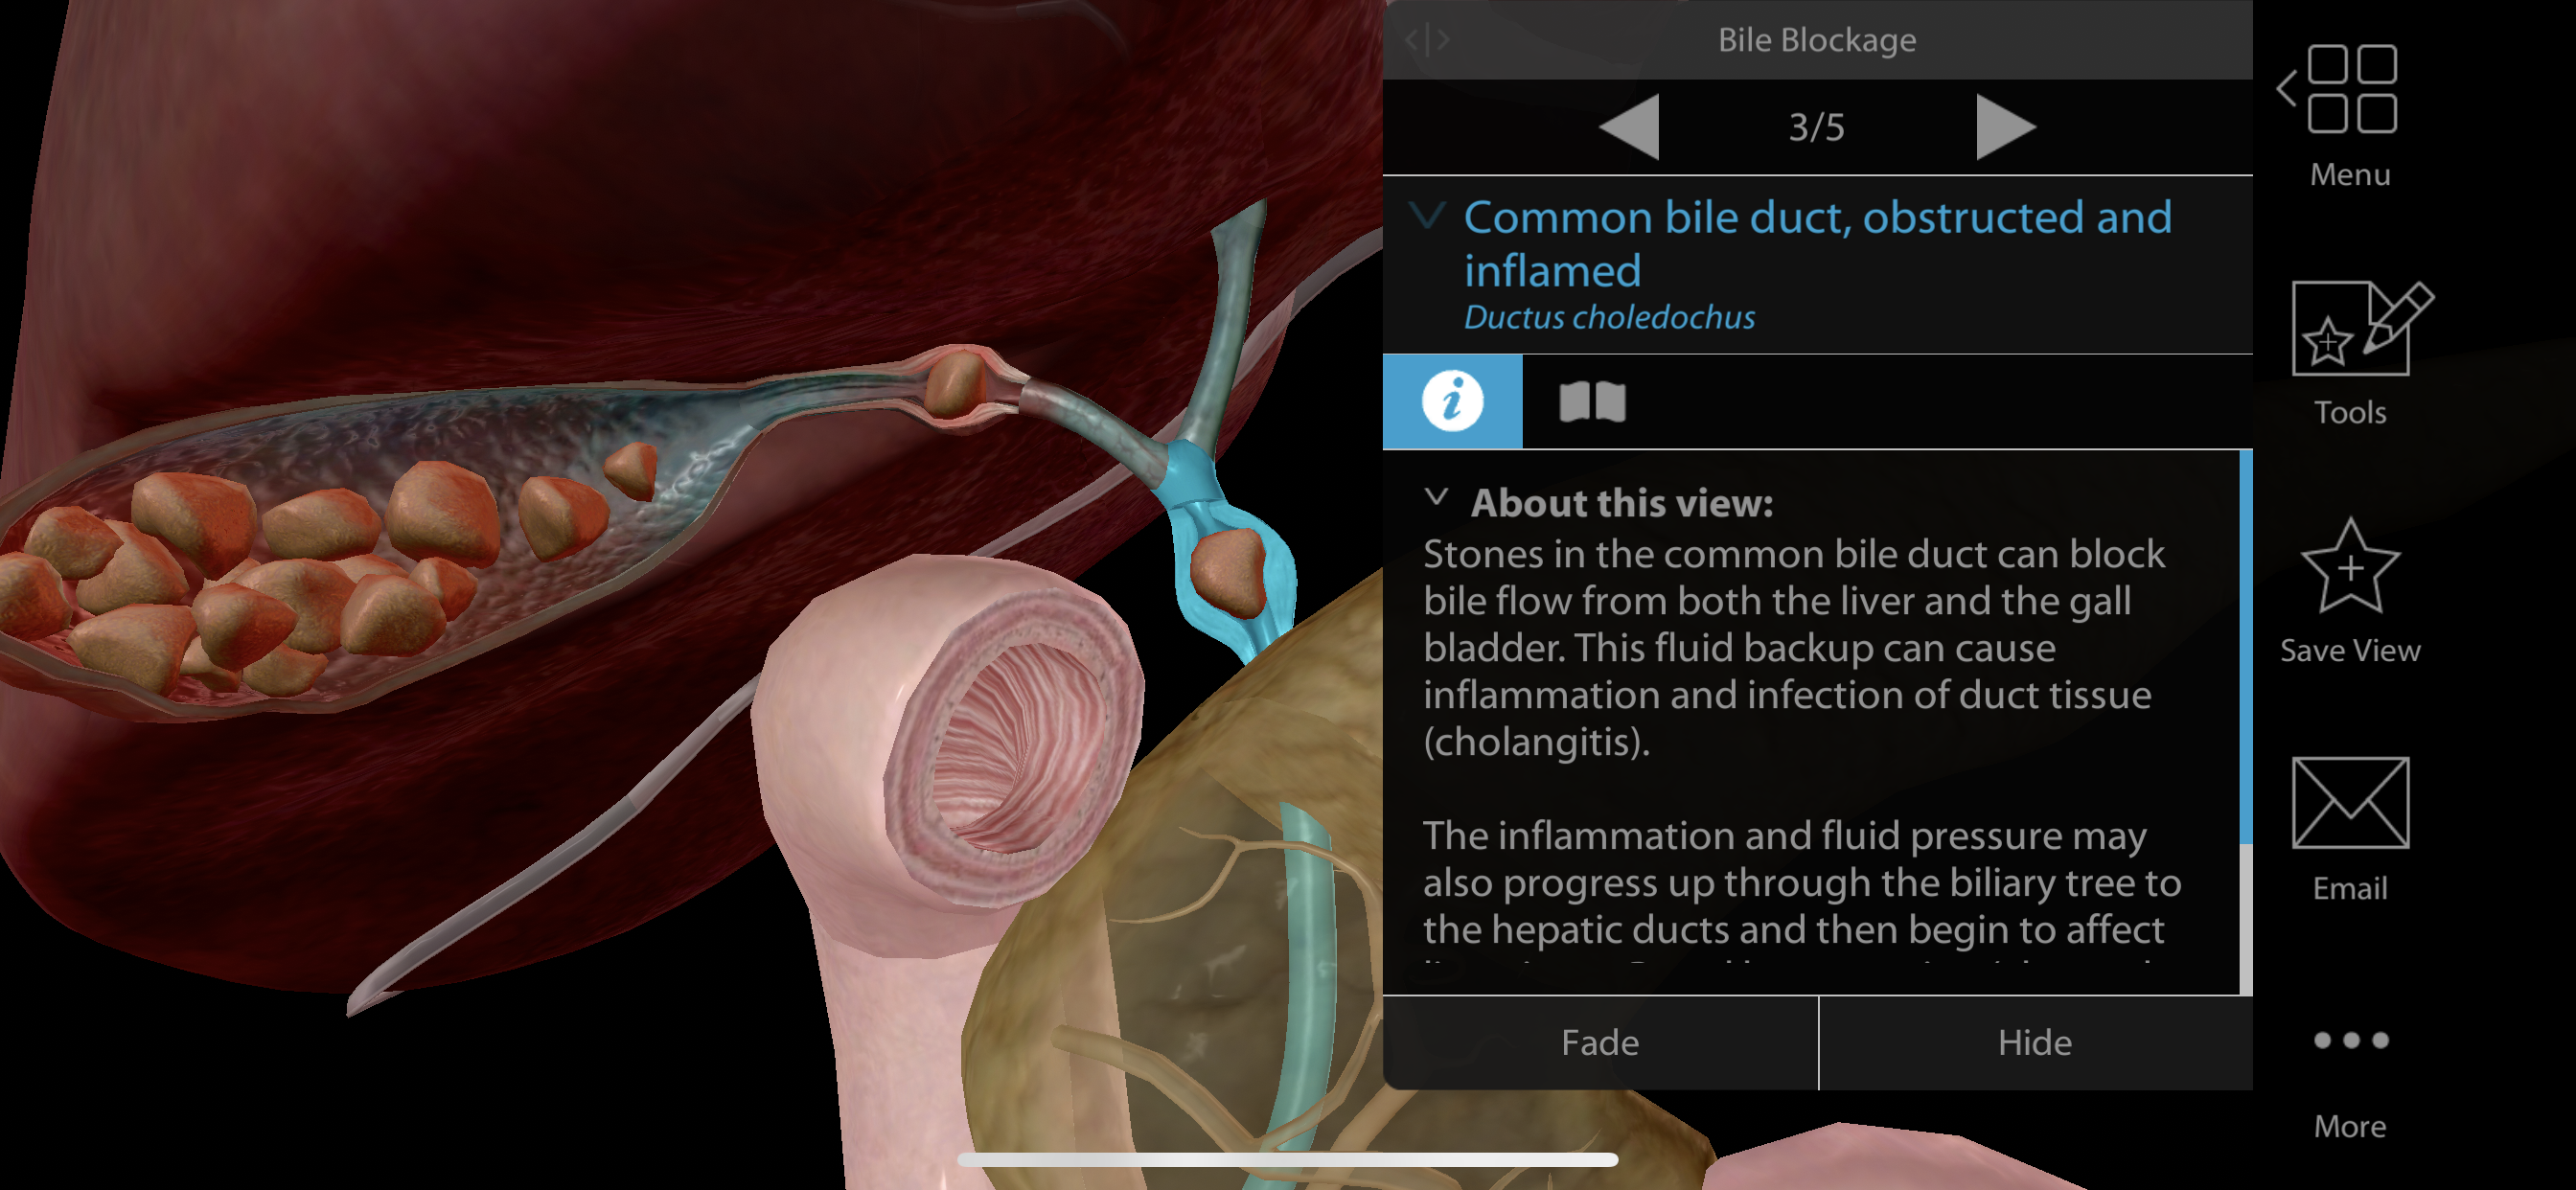Viewport: 2576px width, 1190px height.
Task: Select the info tab icon
Action: click(x=1452, y=401)
